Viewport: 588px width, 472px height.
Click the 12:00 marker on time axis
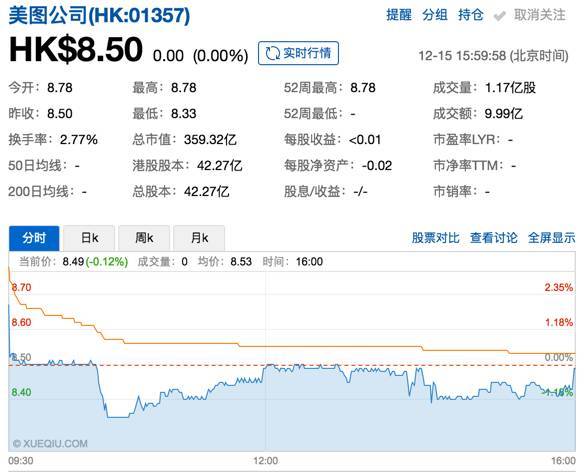[266, 461]
